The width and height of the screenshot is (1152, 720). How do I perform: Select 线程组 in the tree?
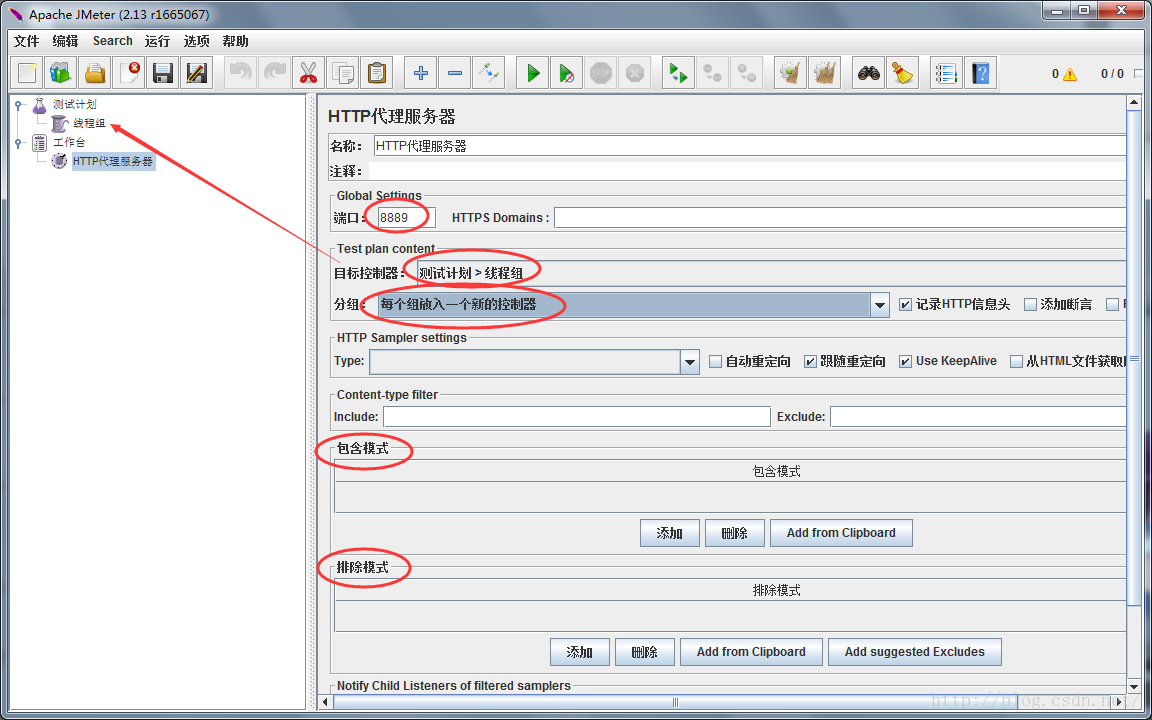tap(89, 123)
